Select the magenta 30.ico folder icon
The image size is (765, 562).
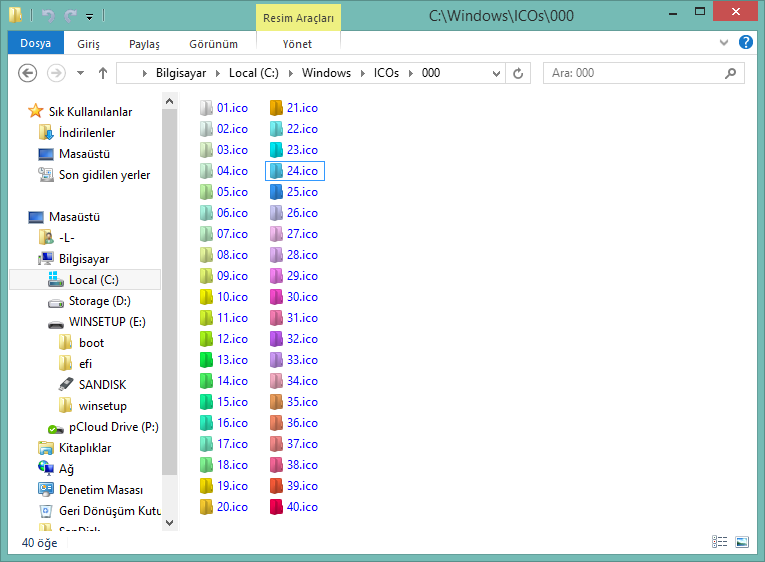click(x=276, y=297)
